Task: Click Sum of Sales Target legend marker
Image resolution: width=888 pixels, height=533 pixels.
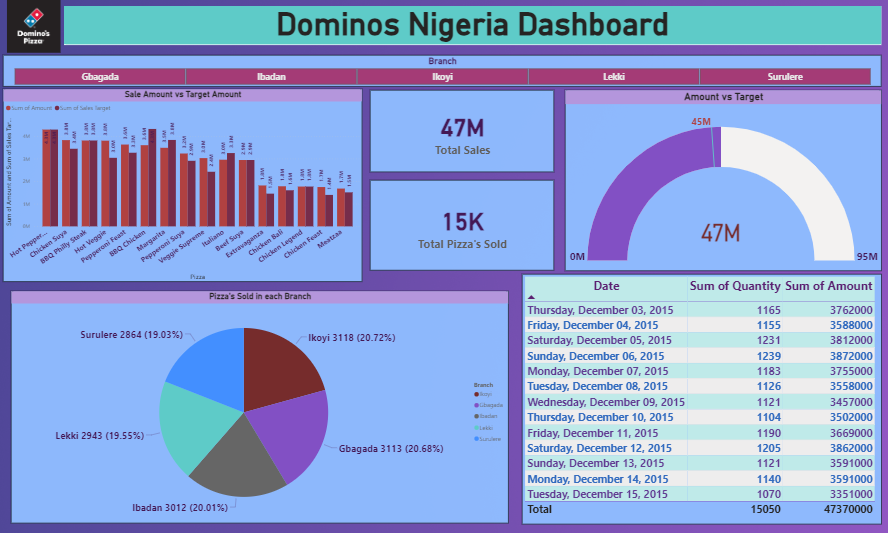Action: pos(56,107)
